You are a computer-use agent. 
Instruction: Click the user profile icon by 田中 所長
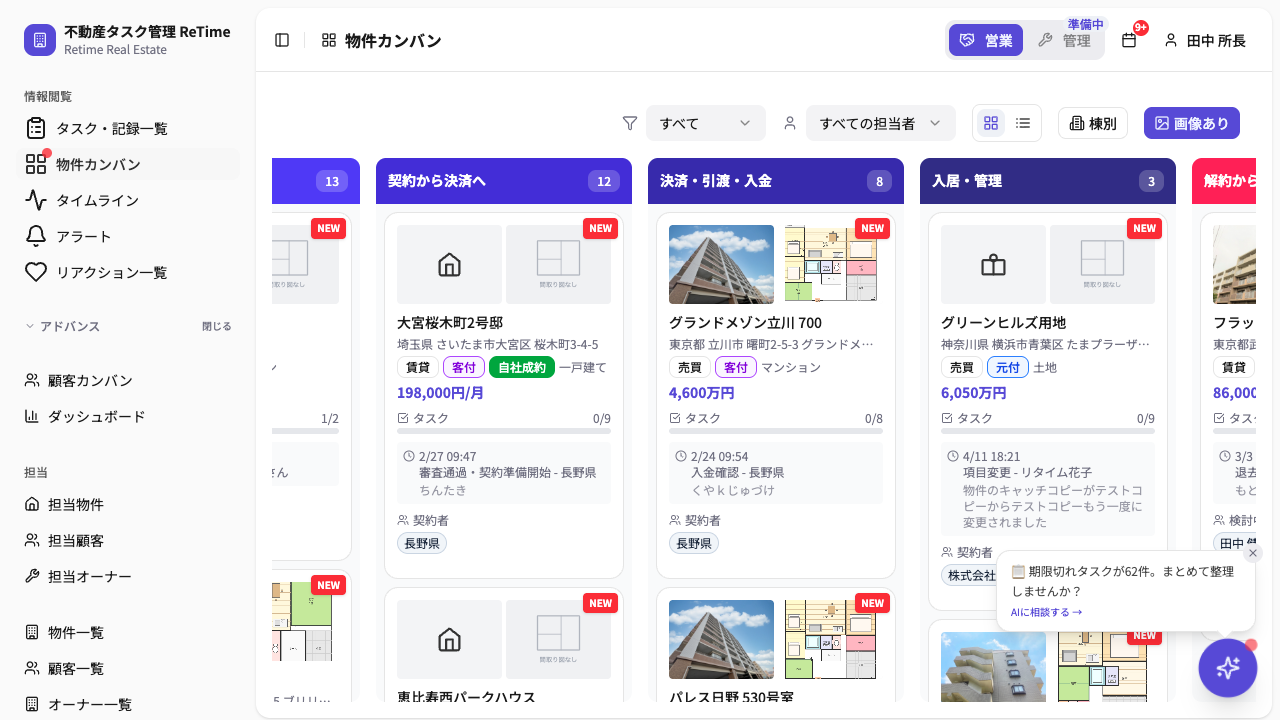pos(1171,40)
